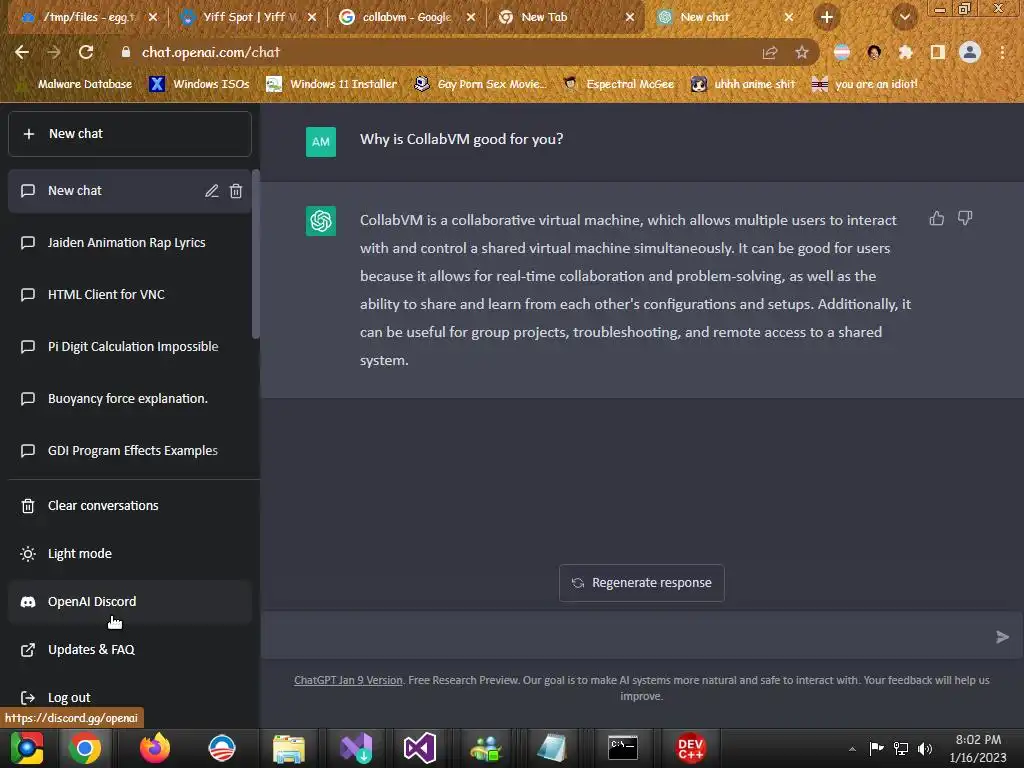1024x768 pixels.
Task: Give thumbs up to the ChatGPT response
Action: click(936, 218)
